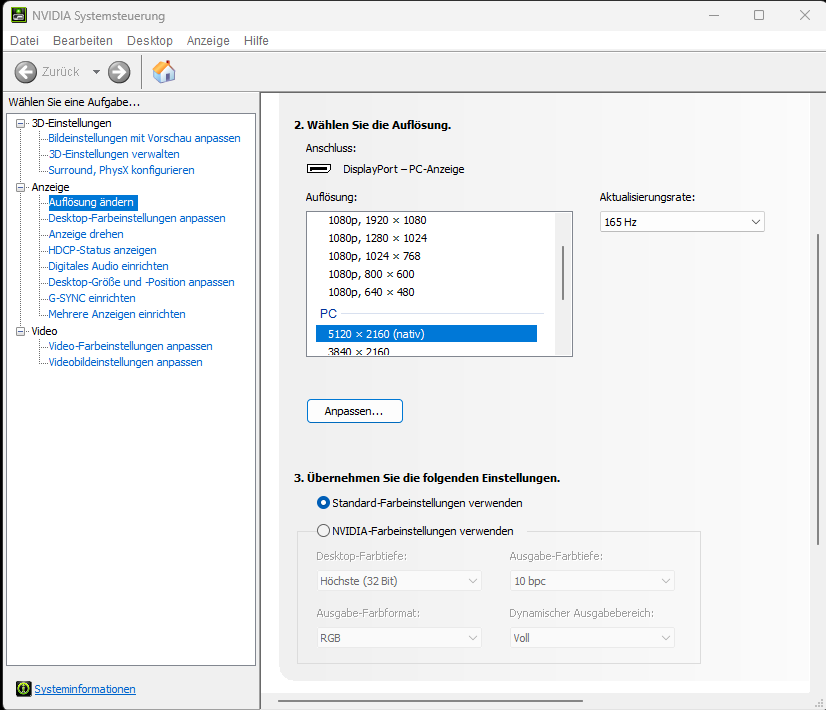Open Digitales Audio einrichten
The image size is (826, 710).
point(109,266)
